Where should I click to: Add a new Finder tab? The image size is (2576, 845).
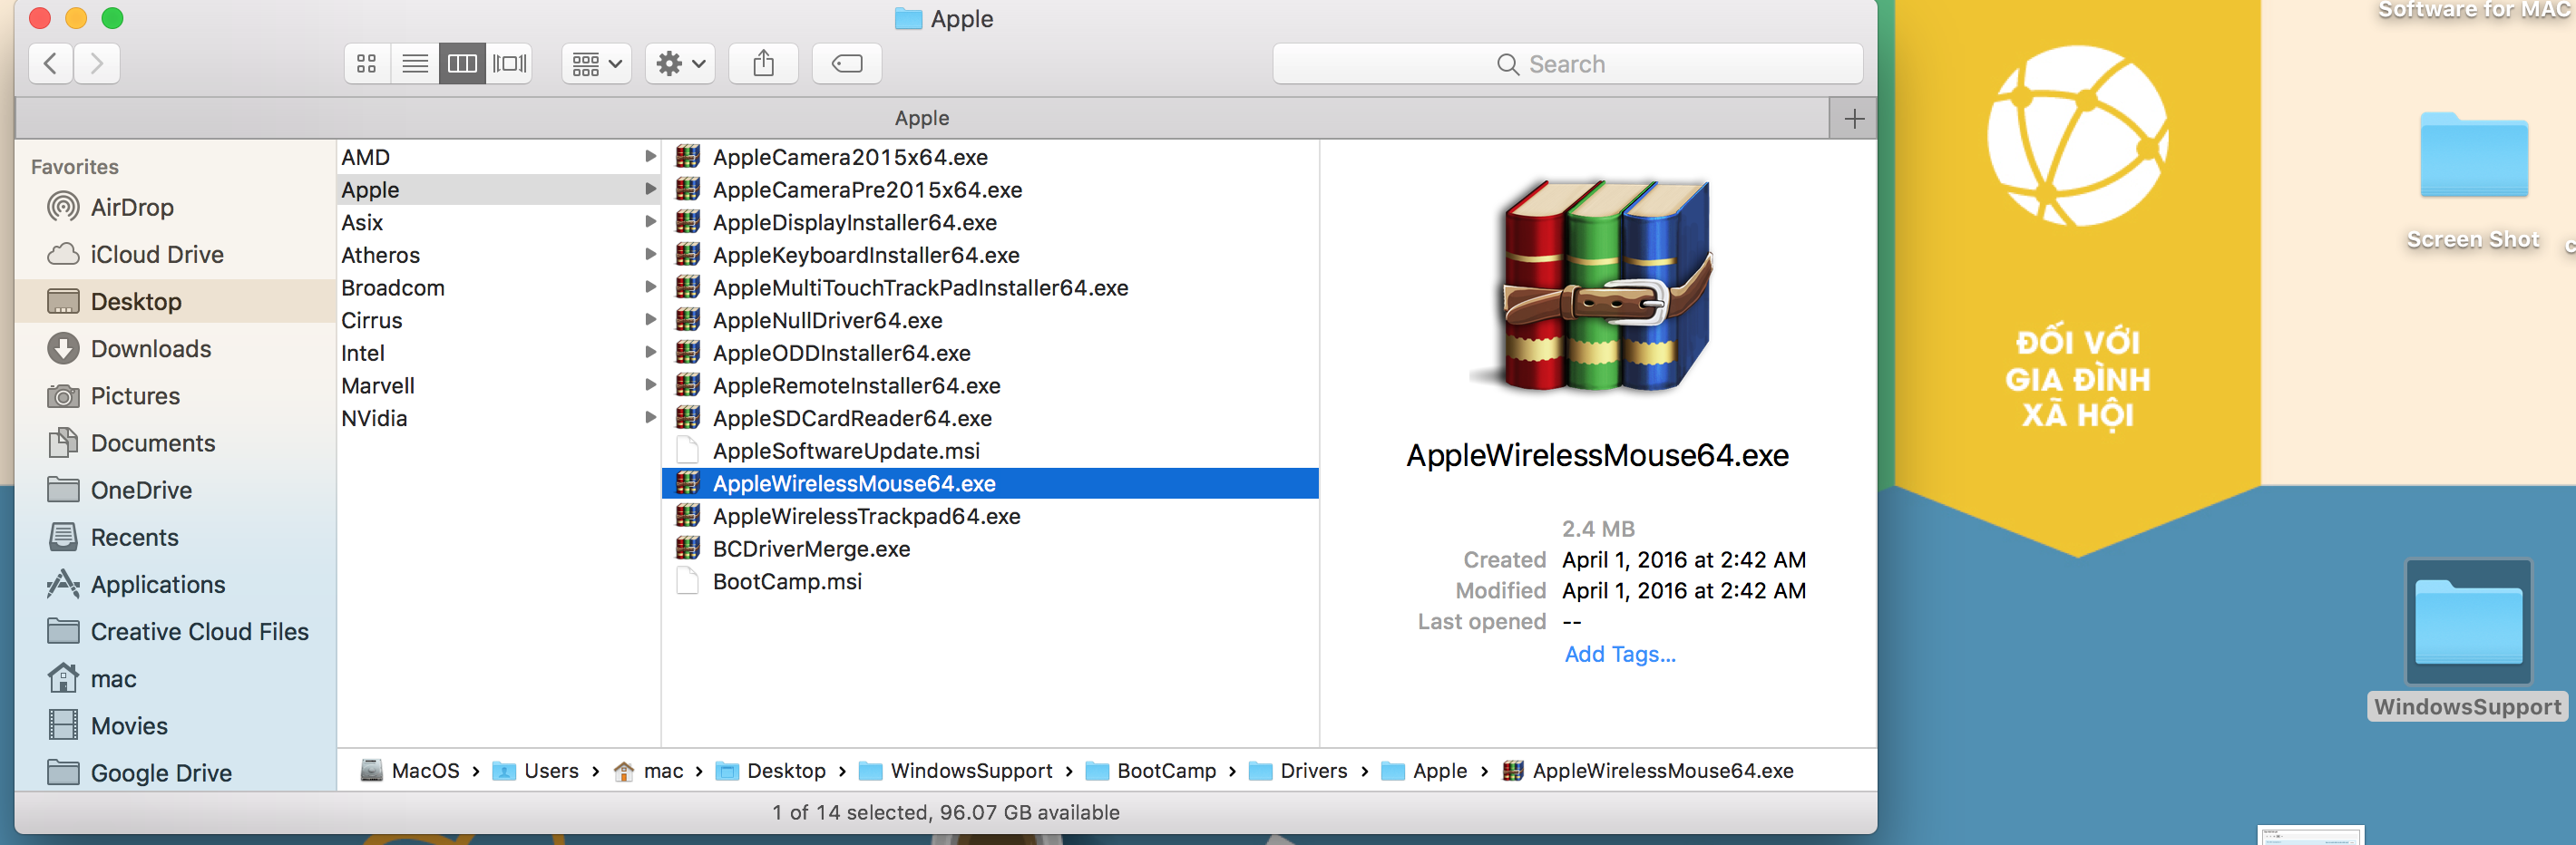(x=1854, y=119)
